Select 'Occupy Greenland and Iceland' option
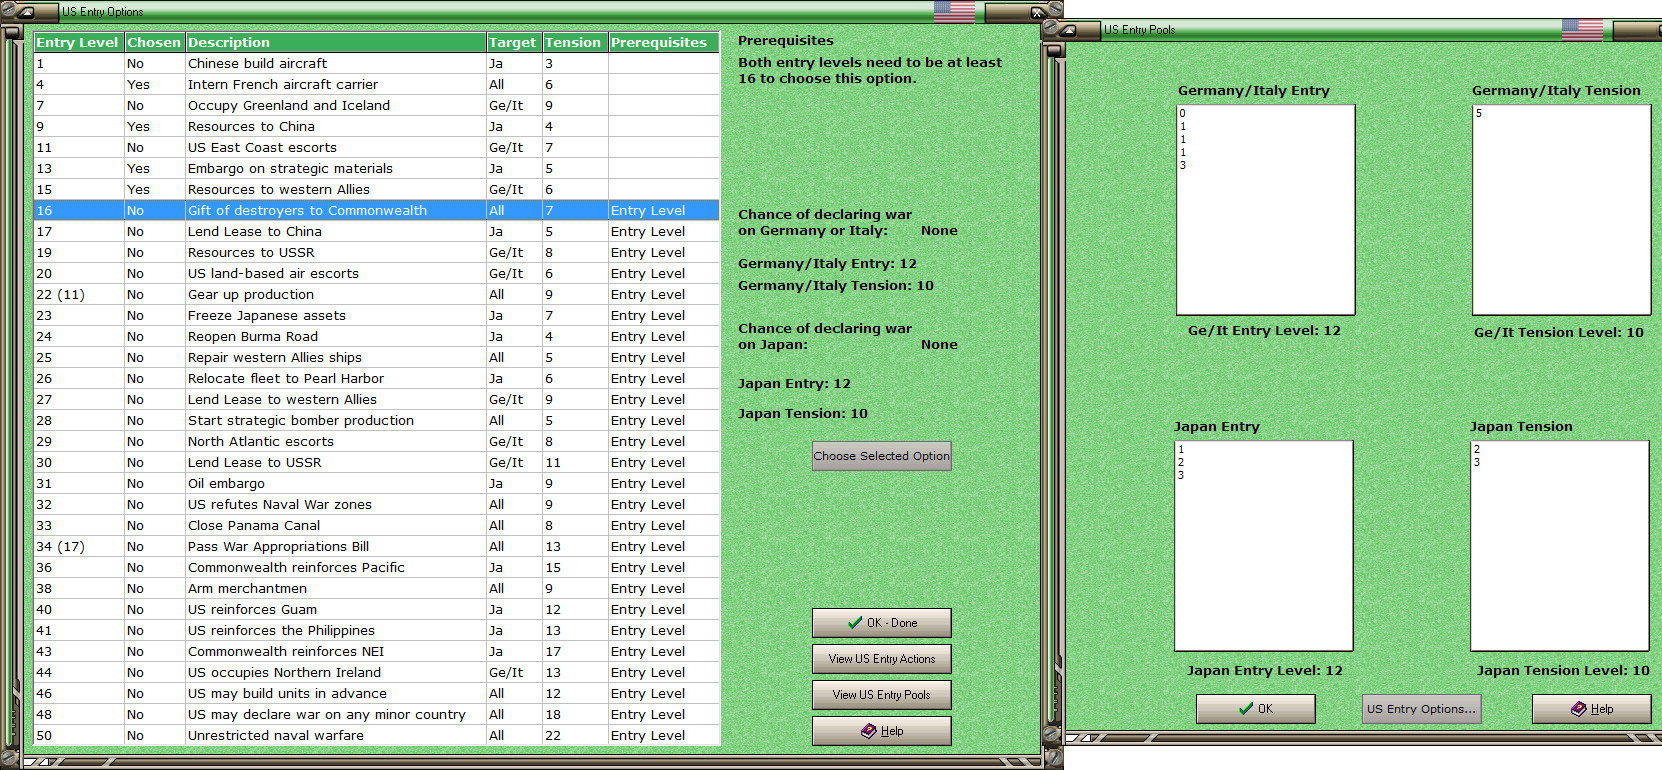The image size is (1662, 770). [376, 105]
